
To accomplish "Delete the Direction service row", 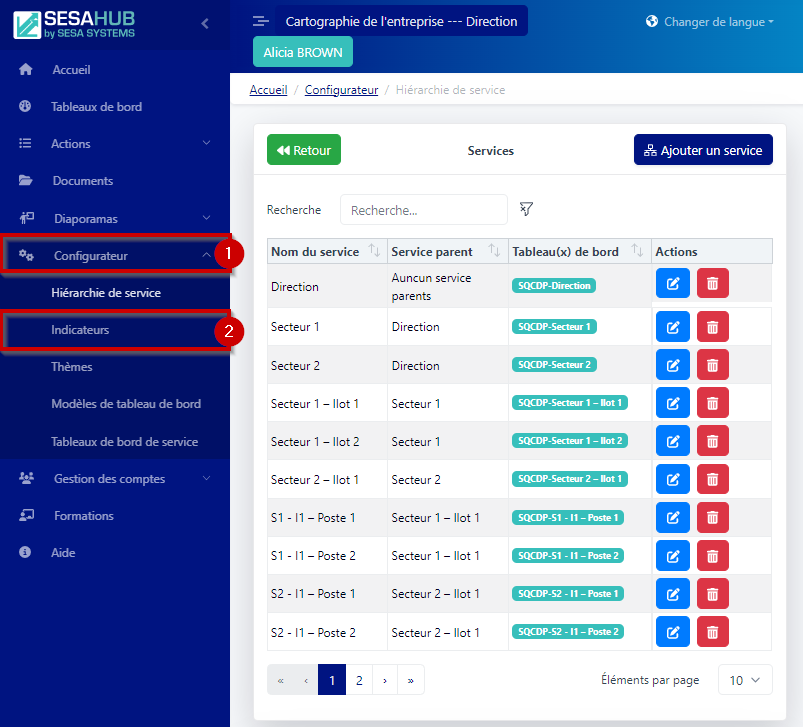I will click(x=712, y=283).
